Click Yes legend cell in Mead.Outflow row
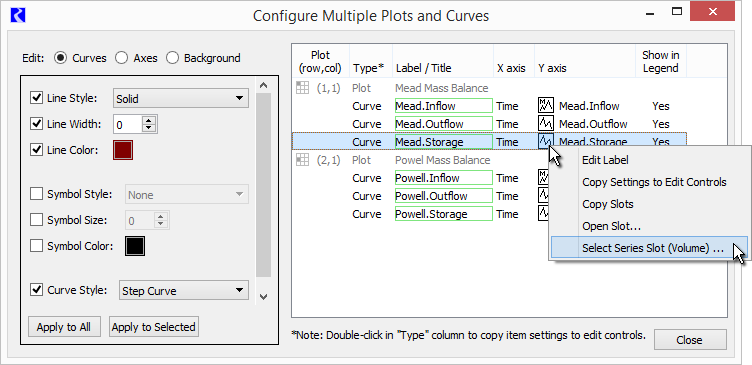Viewport: 752px width, 365px height. tap(660, 124)
